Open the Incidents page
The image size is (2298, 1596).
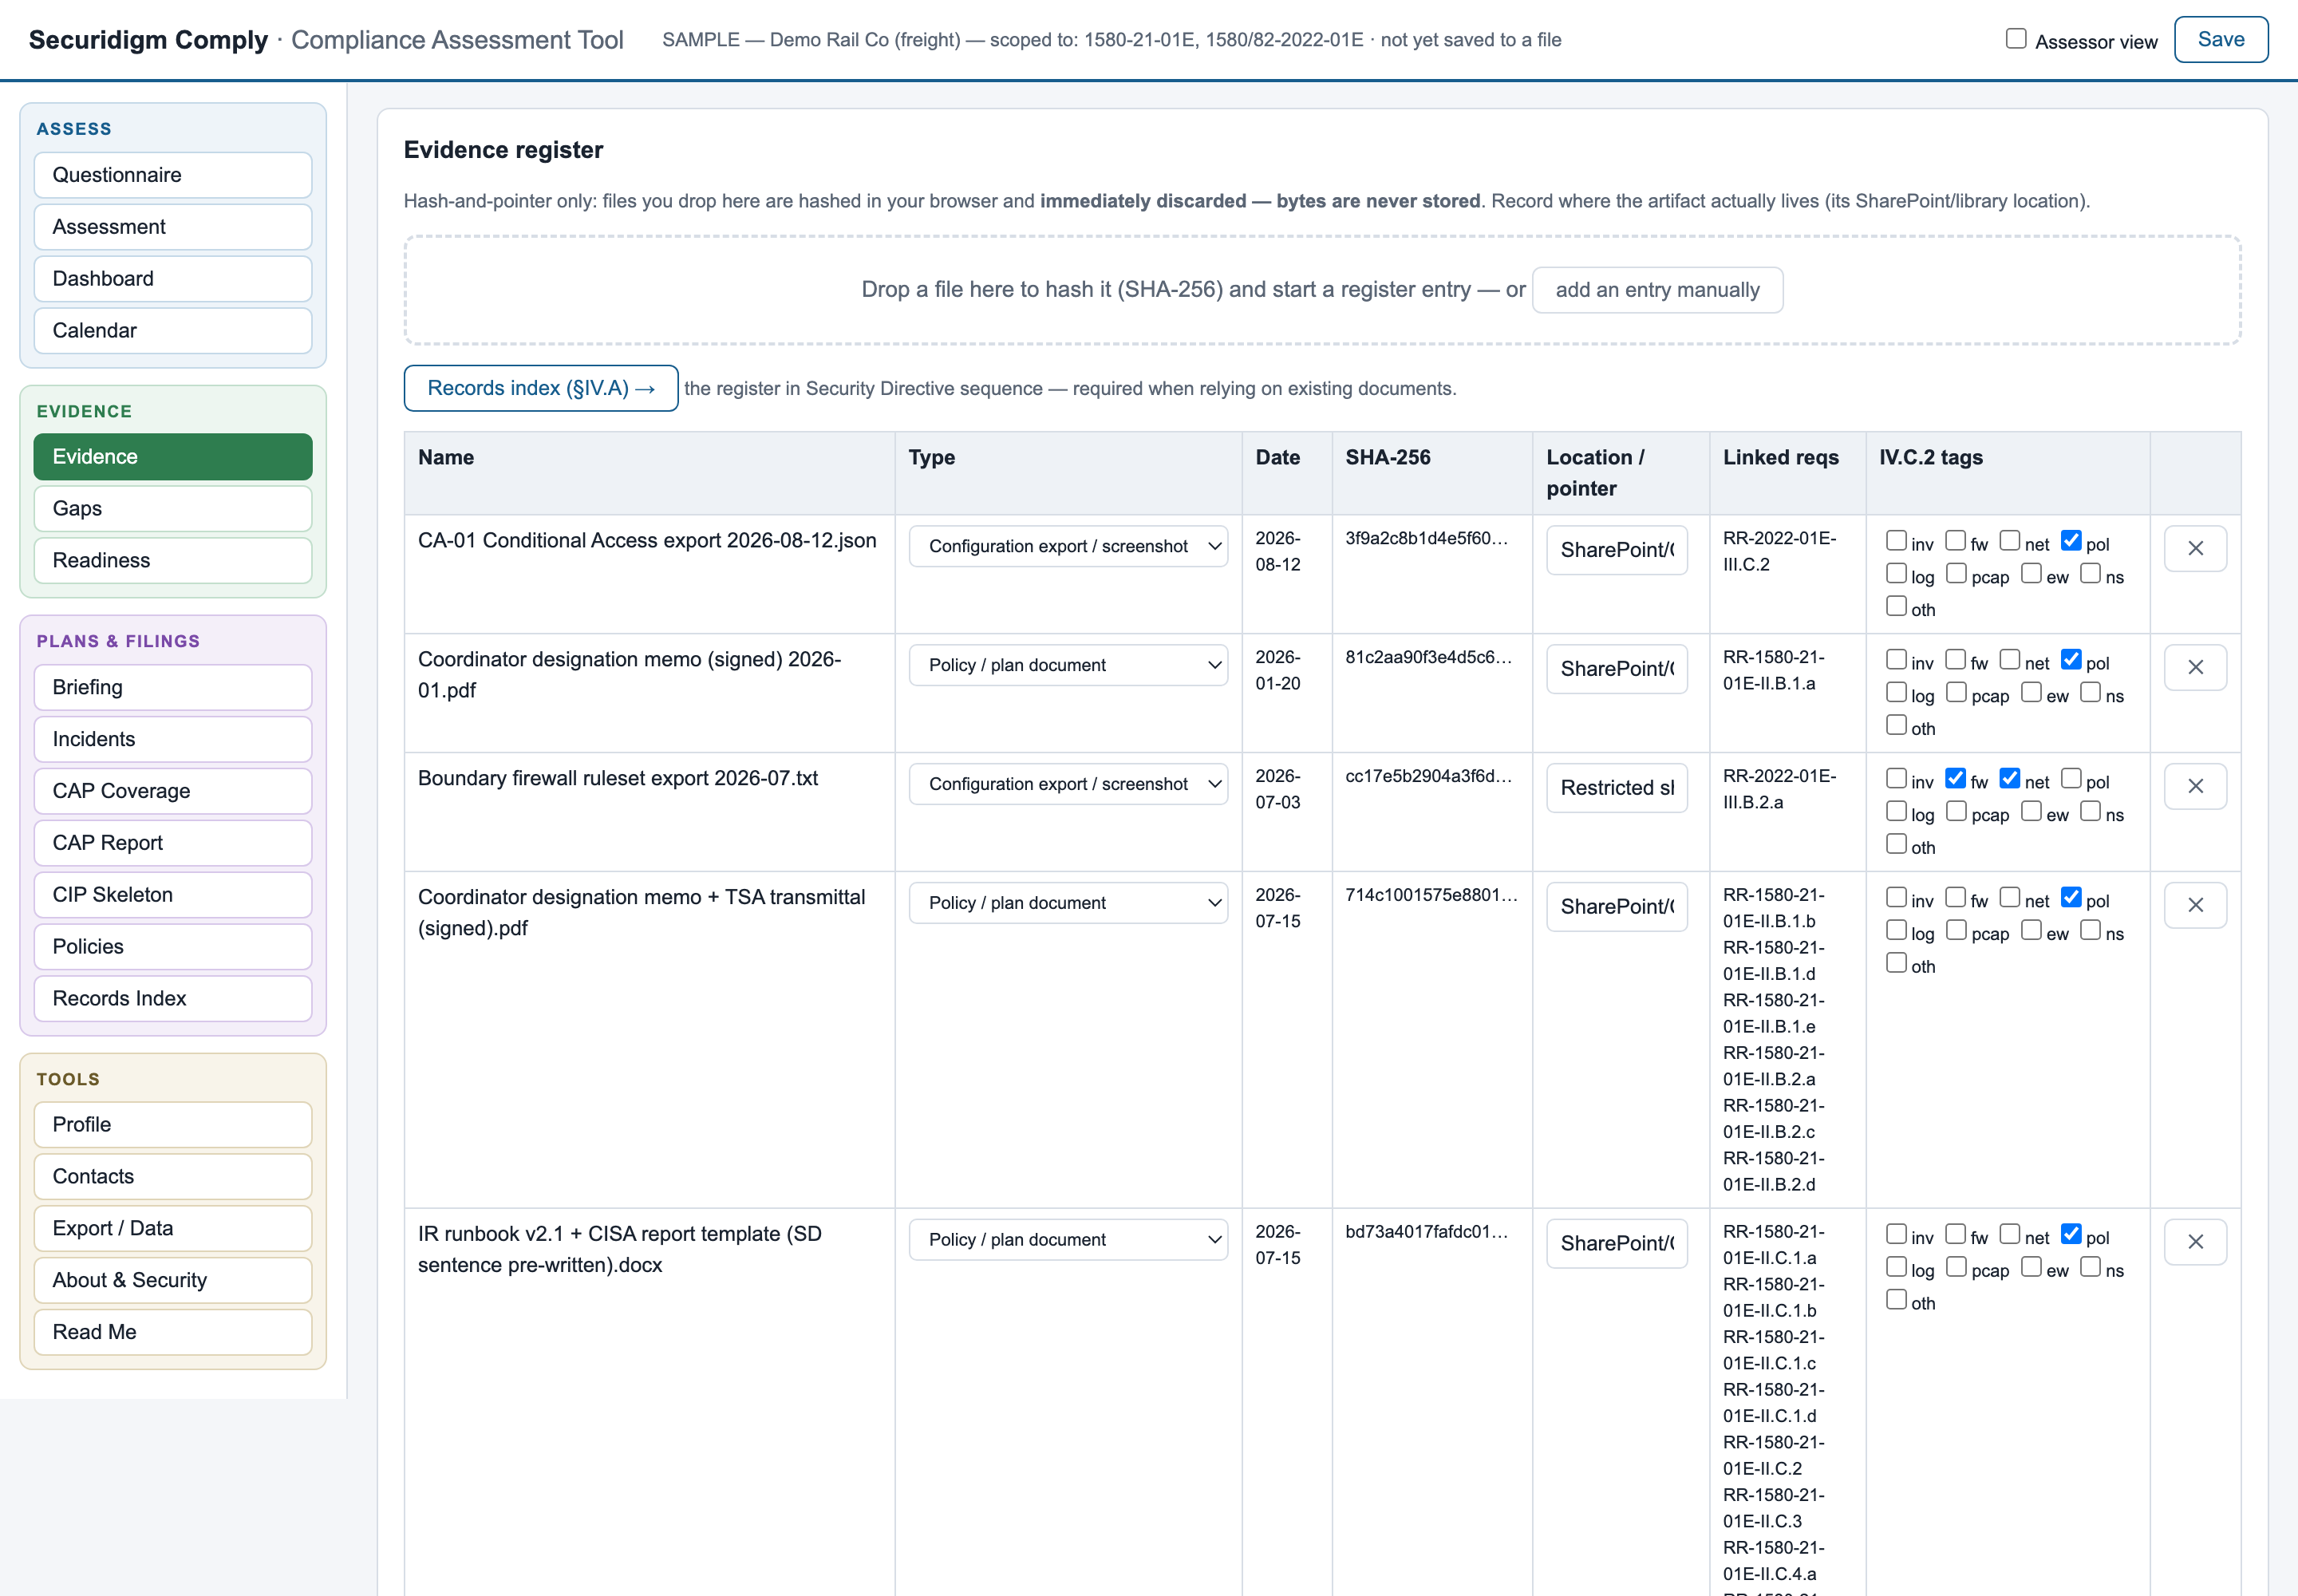pos(173,740)
